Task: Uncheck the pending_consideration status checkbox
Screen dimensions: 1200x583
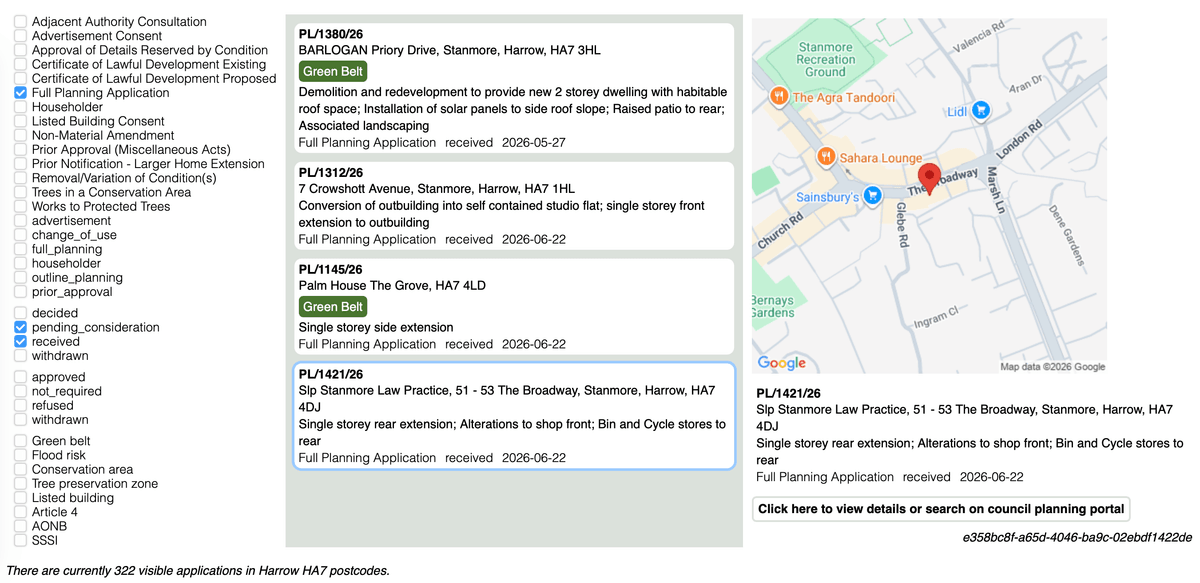Action: click(20, 327)
